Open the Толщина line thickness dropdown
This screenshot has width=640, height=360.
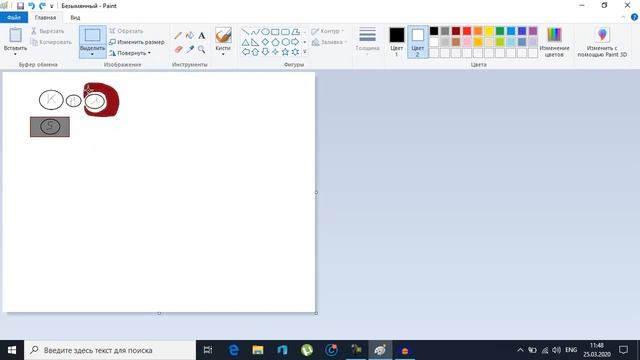coord(367,41)
